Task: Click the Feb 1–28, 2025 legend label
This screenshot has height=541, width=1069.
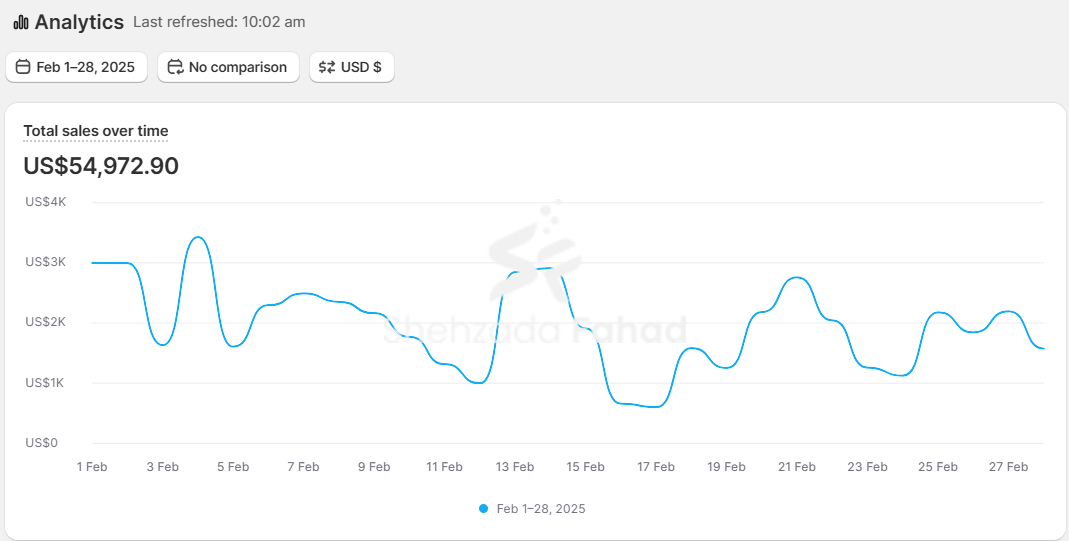Action: coord(541,508)
